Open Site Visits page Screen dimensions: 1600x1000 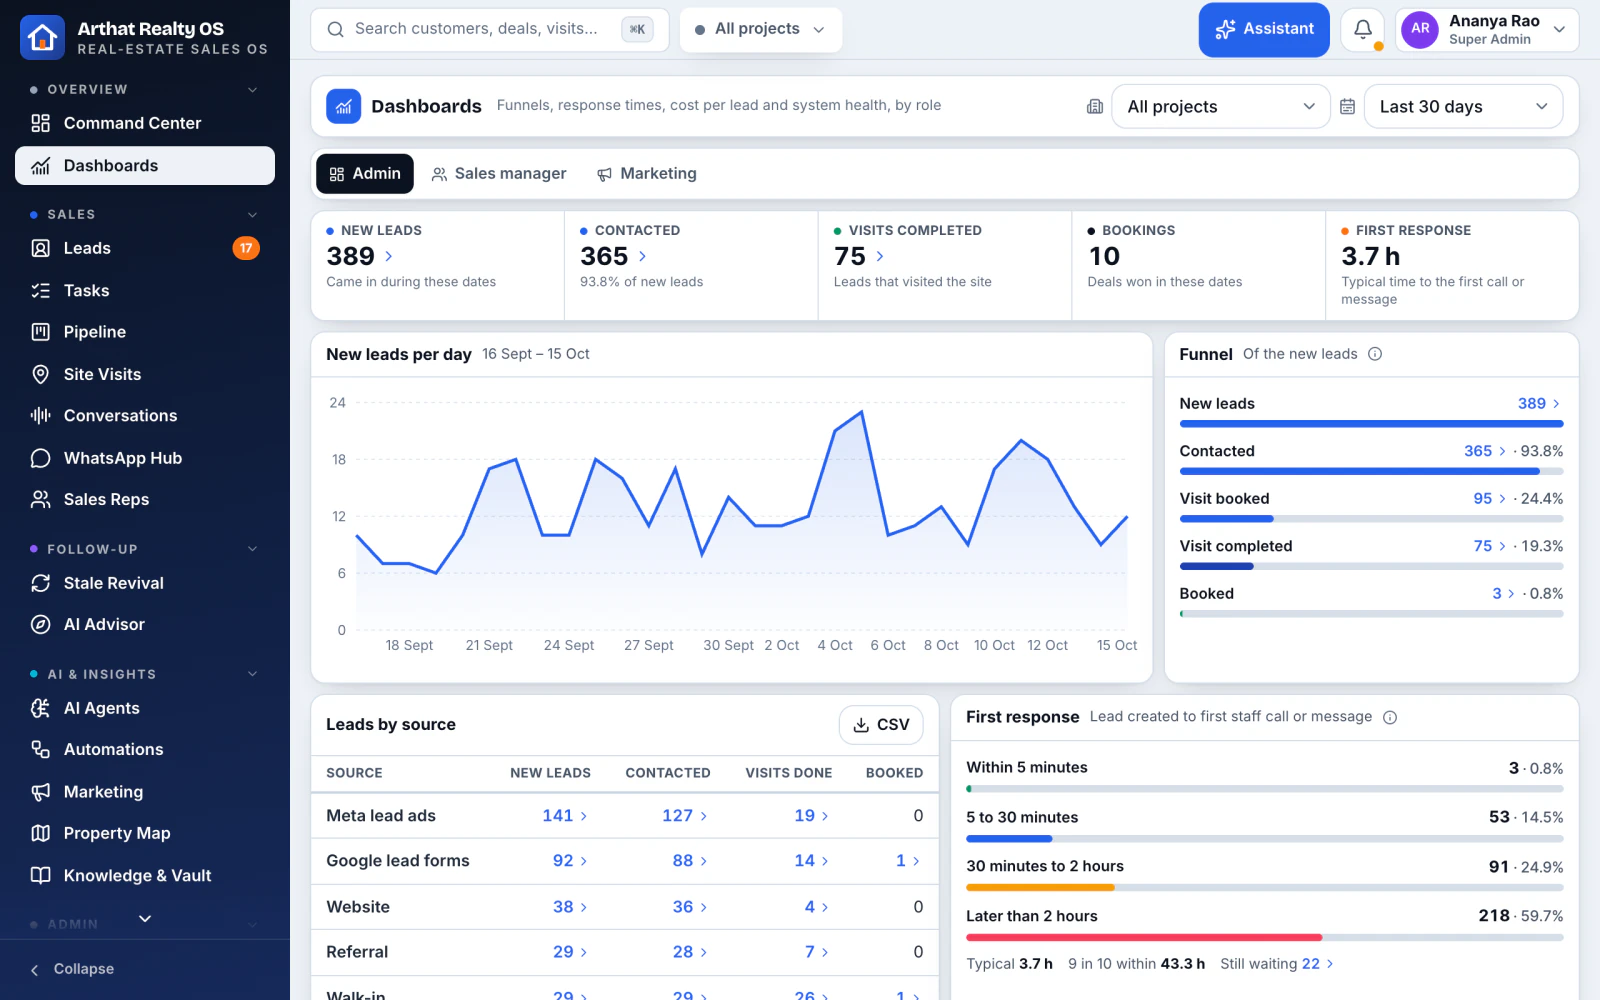point(145,374)
